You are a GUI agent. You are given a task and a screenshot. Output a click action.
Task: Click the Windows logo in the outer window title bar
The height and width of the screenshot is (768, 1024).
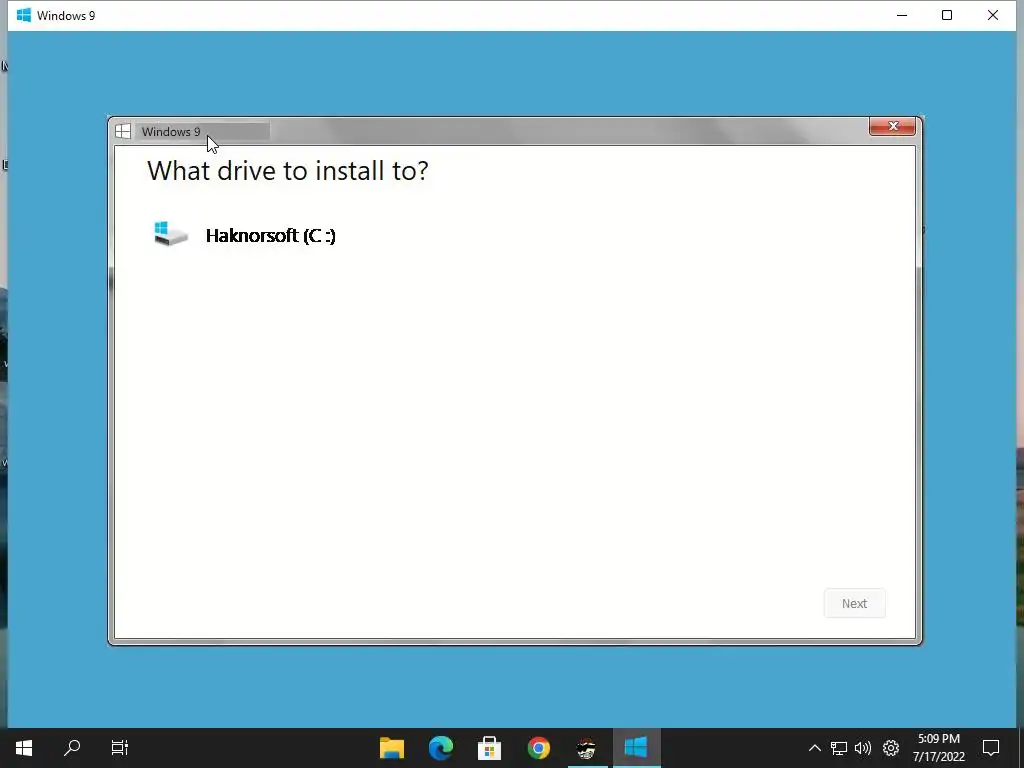point(24,15)
